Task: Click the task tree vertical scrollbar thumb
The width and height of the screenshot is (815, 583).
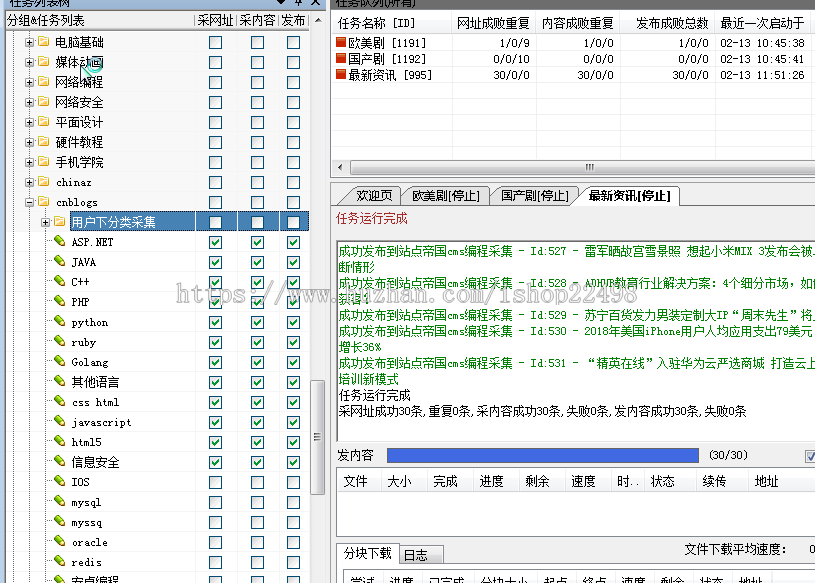Action: [317, 438]
